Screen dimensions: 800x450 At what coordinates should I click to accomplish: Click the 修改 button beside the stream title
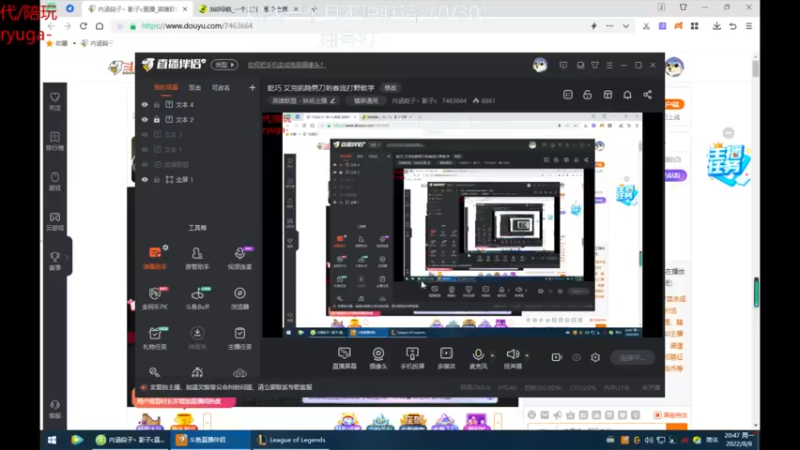pos(390,88)
